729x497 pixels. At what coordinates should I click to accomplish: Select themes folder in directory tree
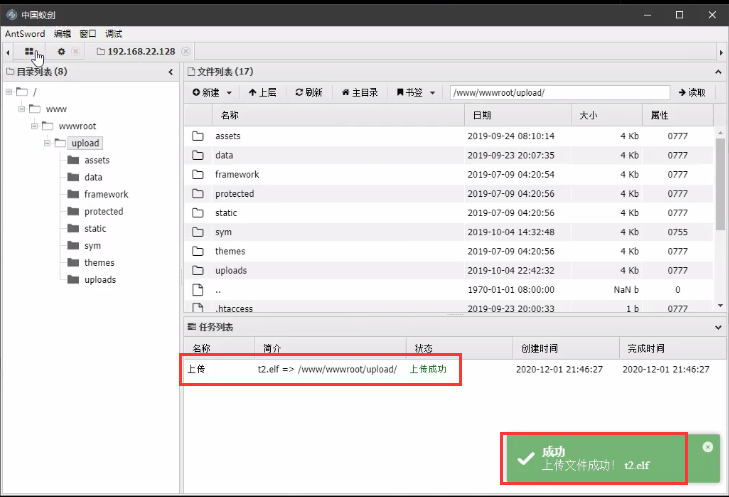point(99,263)
